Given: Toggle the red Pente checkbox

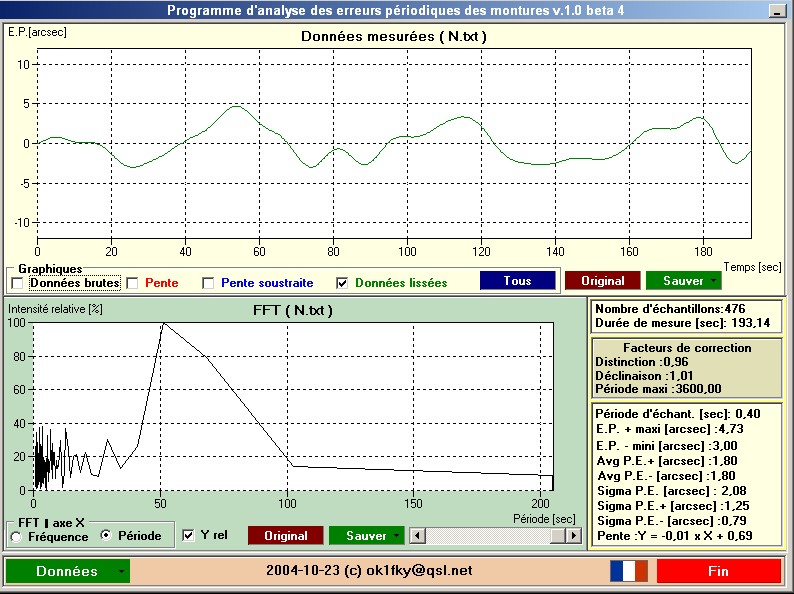Looking at the screenshot, I should tap(132, 283).
